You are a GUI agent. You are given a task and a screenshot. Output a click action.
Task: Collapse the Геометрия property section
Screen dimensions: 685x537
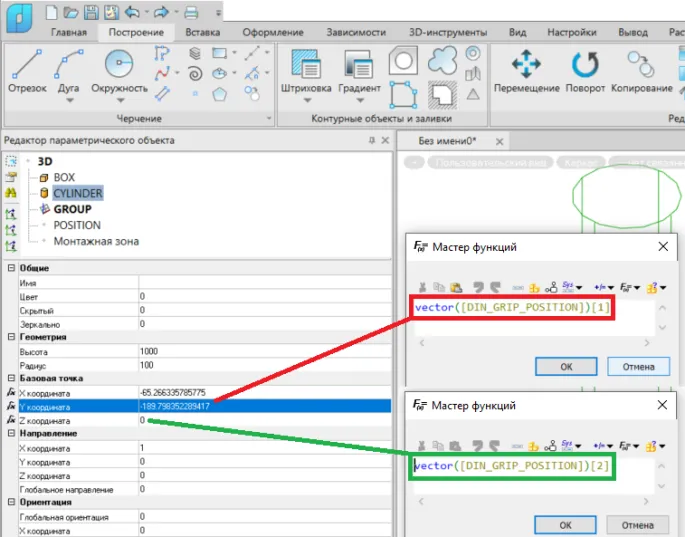[x=11, y=338]
